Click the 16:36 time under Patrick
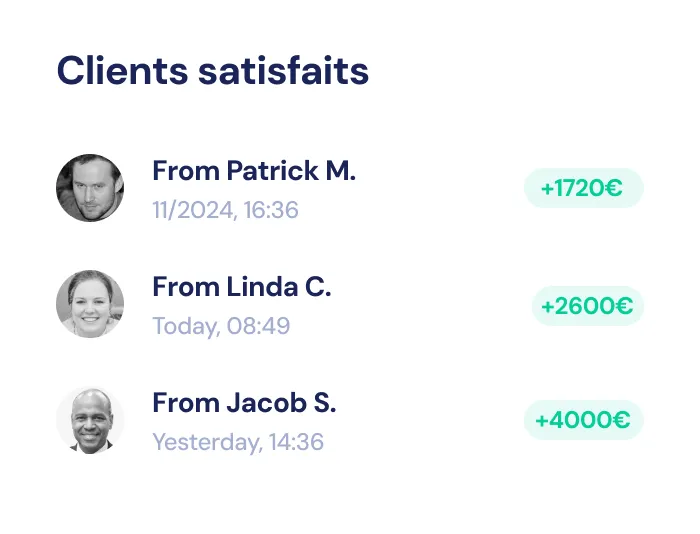 (271, 210)
